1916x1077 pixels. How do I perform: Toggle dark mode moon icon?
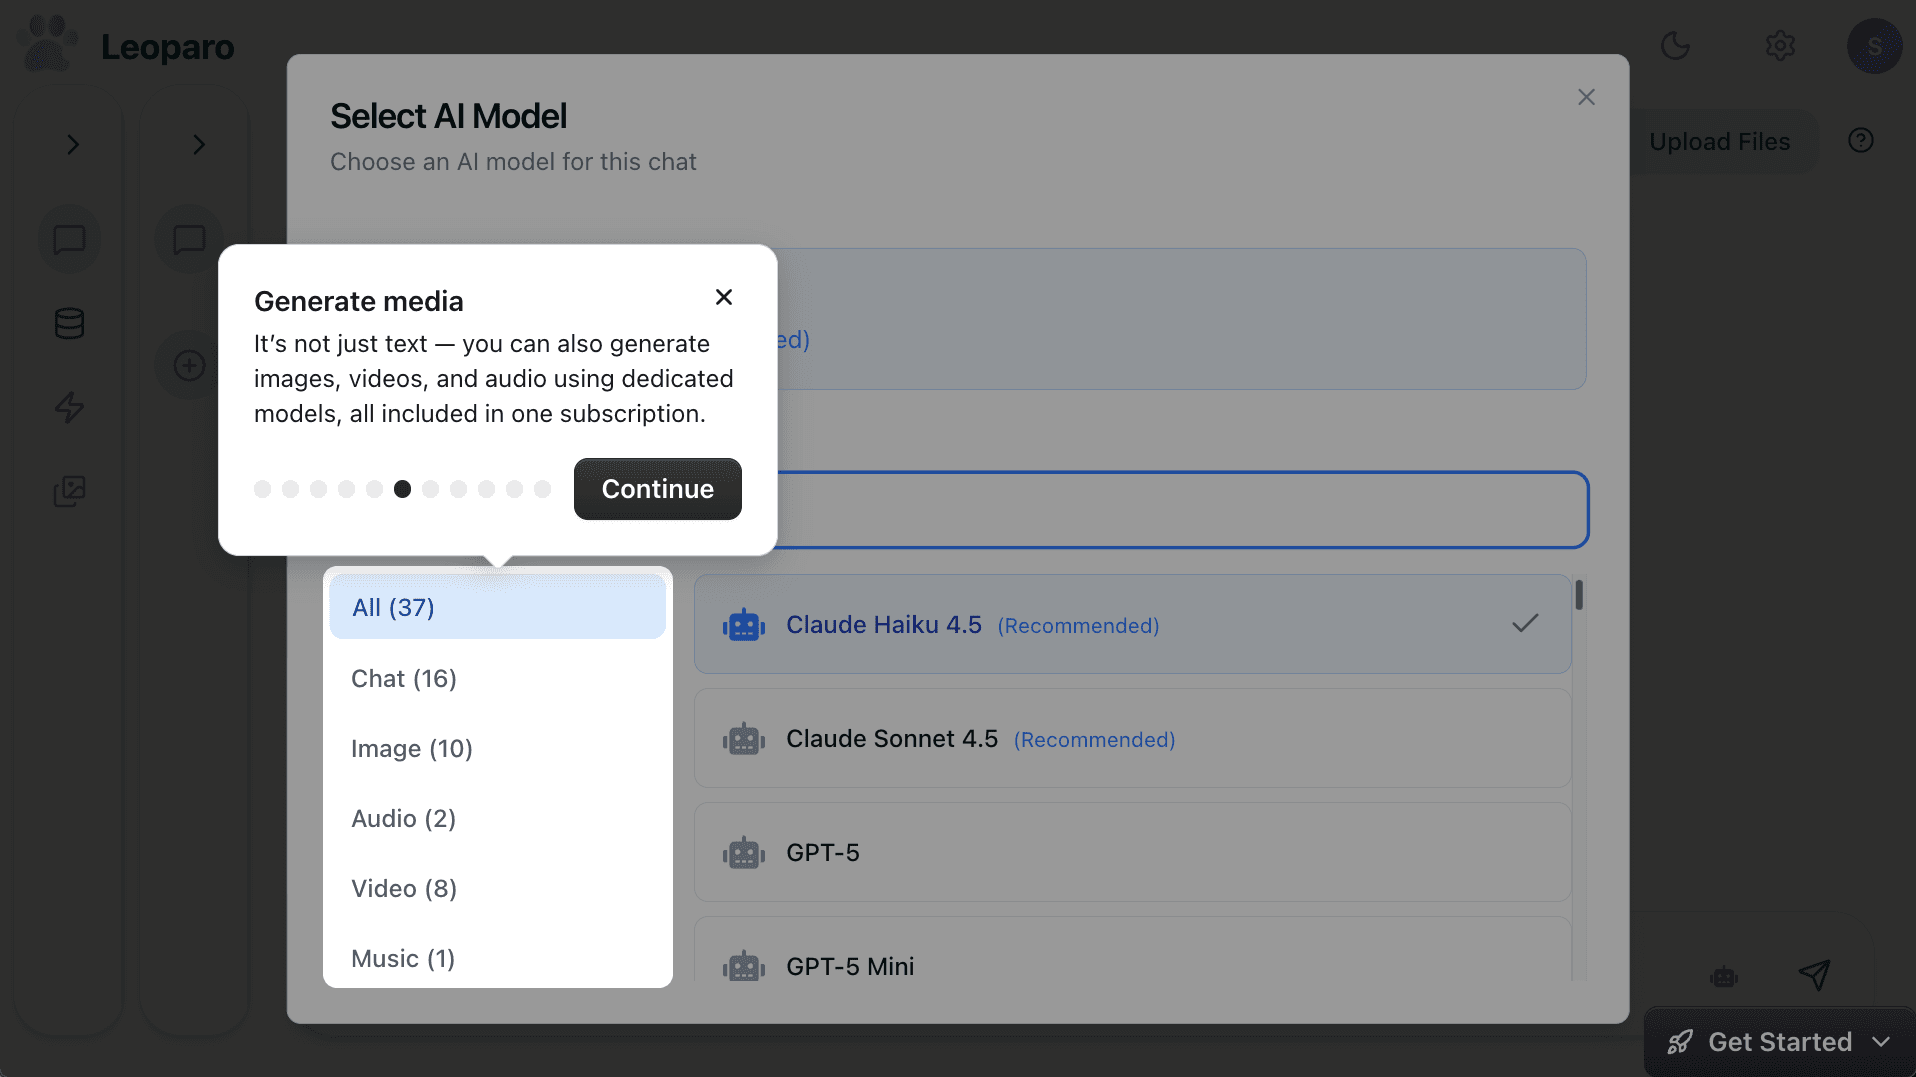pos(1675,46)
